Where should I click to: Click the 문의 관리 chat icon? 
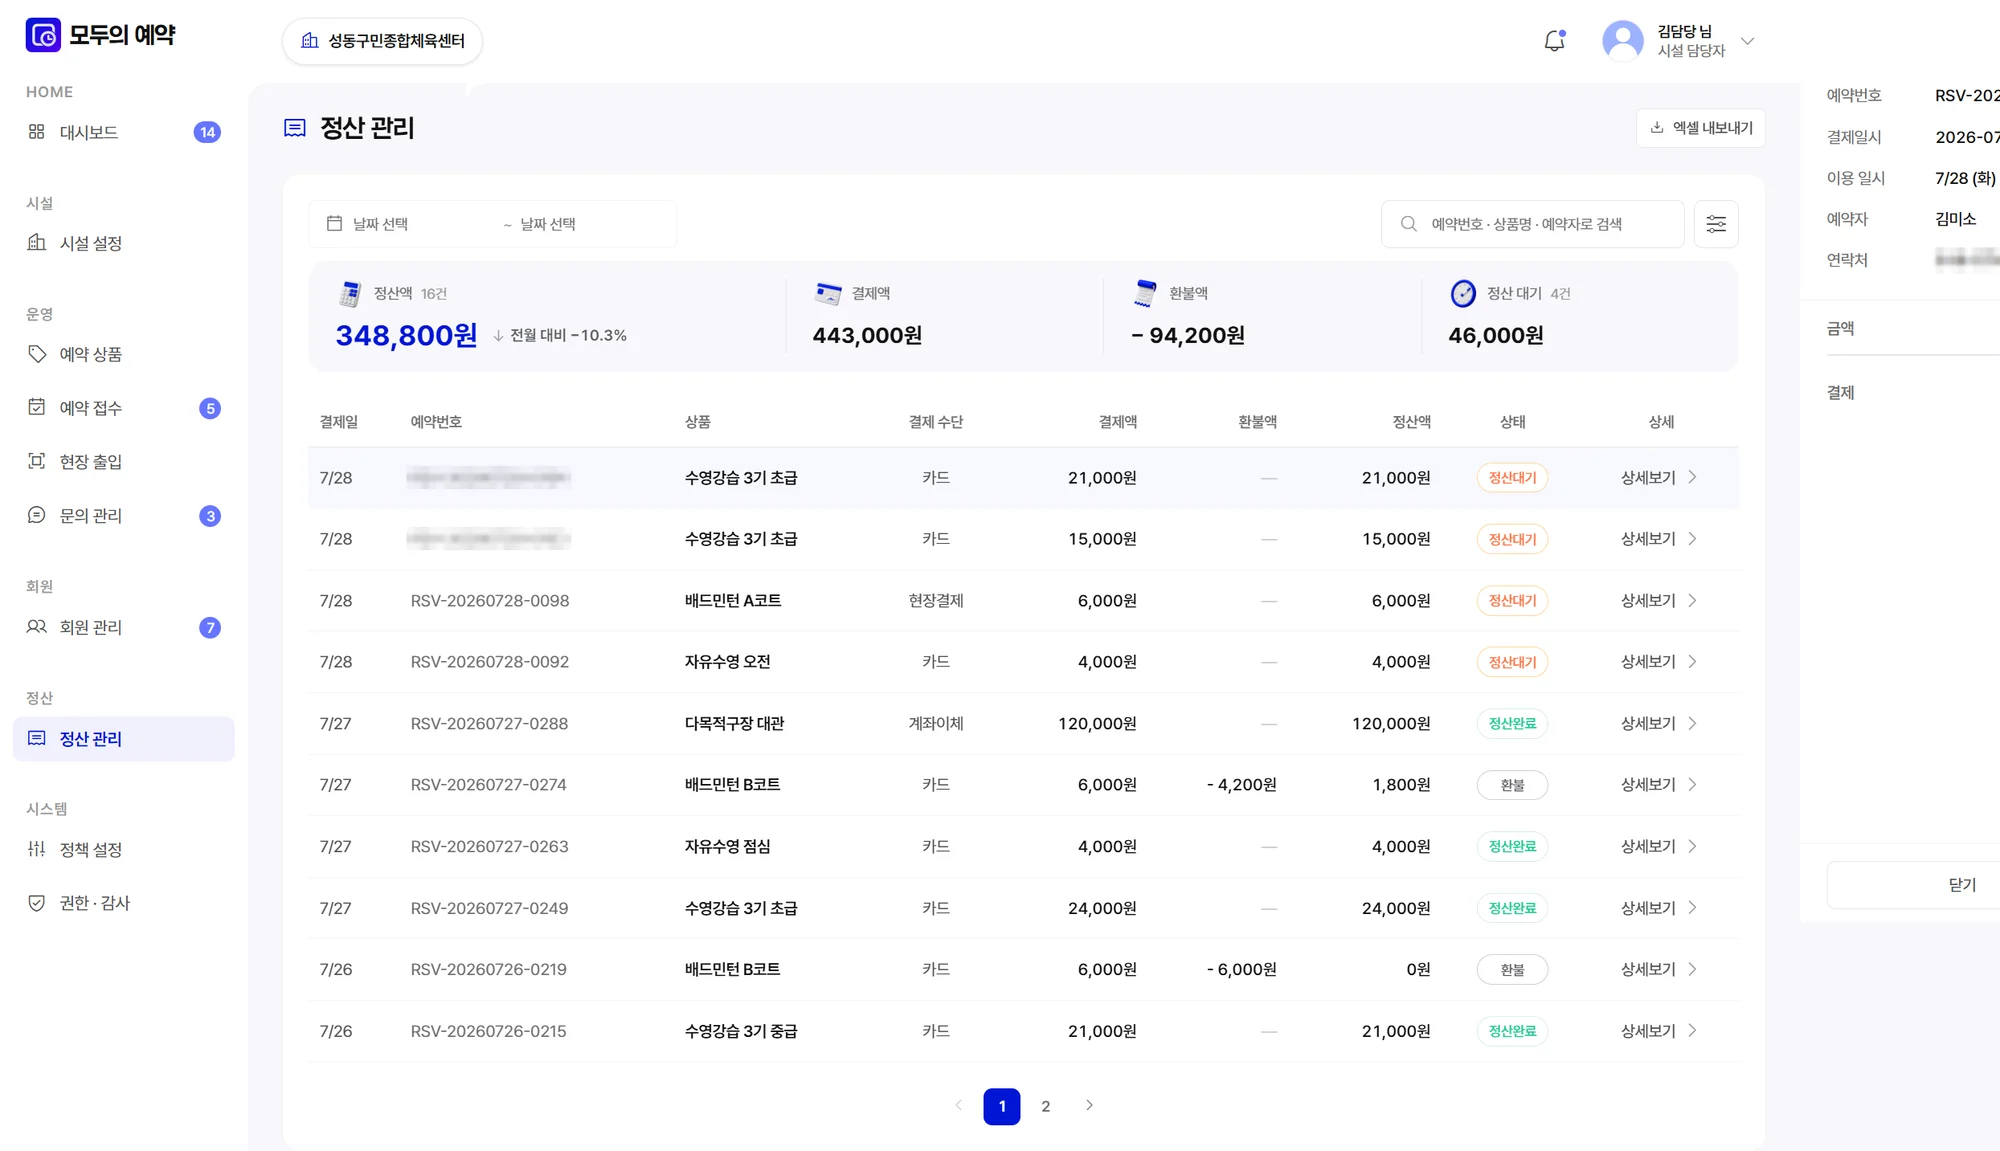click(x=37, y=515)
